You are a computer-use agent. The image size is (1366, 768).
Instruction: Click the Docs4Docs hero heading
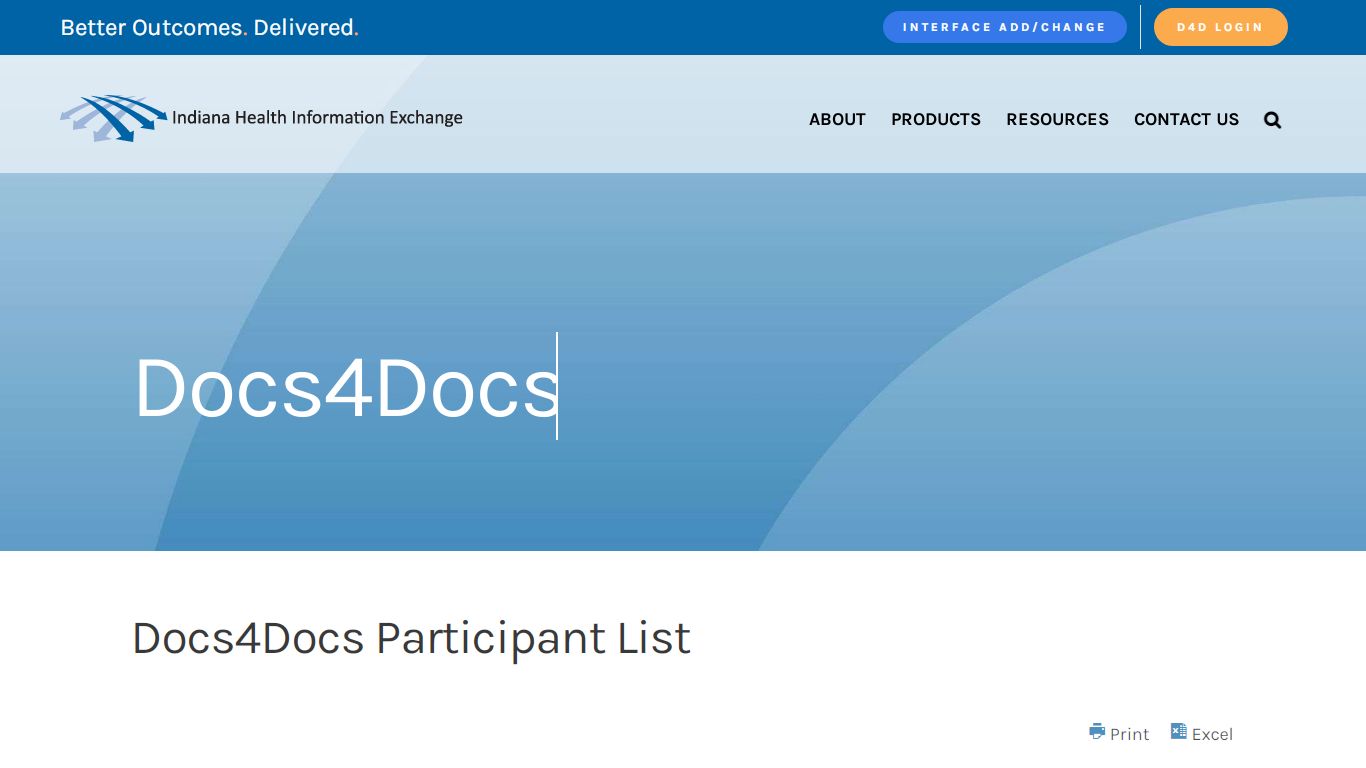click(x=346, y=388)
